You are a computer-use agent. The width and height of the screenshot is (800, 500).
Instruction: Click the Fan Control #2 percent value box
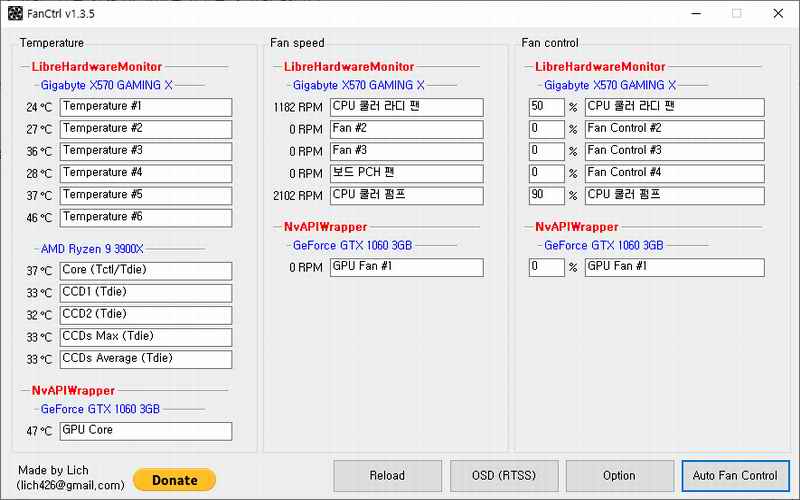tap(546, 129)
